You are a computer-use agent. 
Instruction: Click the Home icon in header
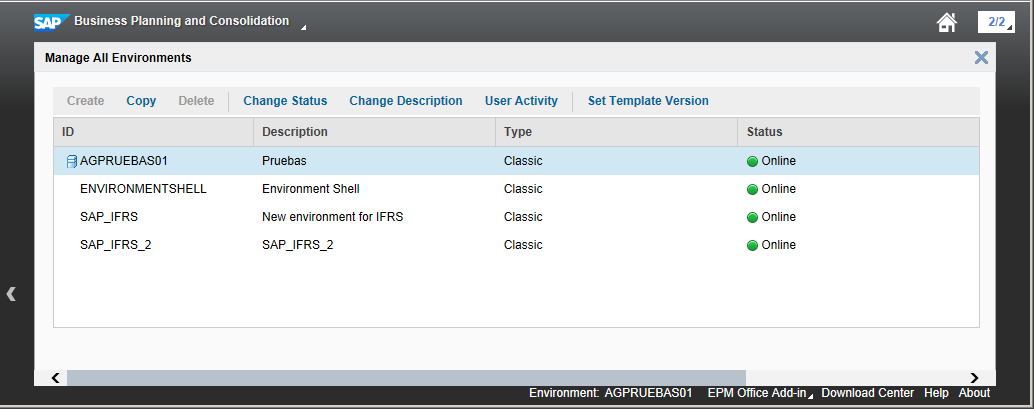[947, 22]
